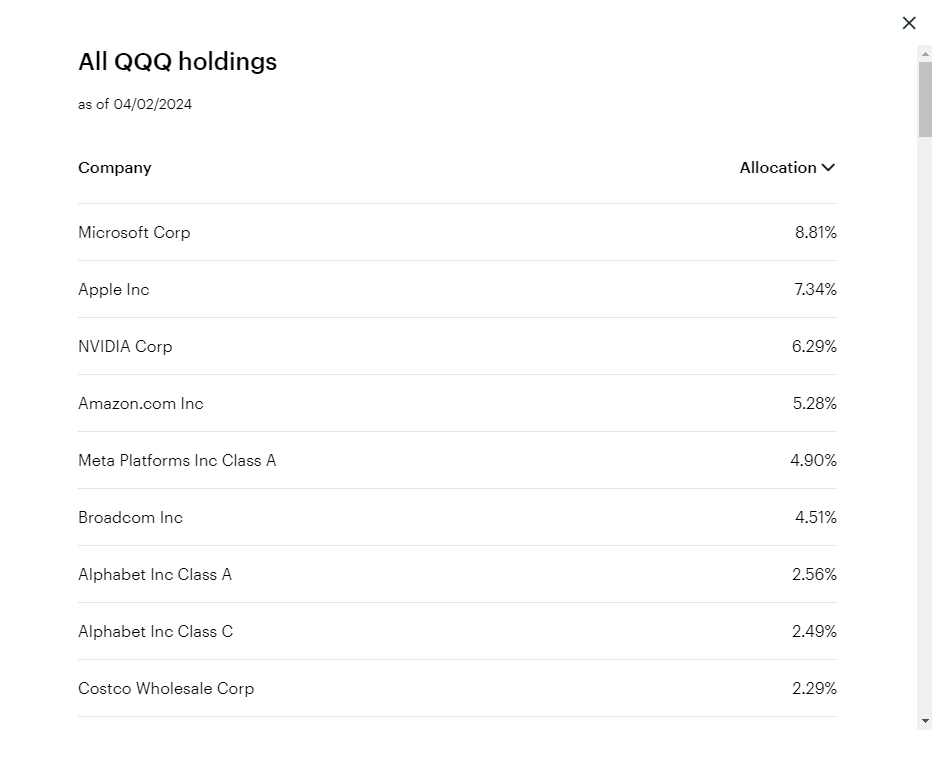This screenshot has width=932, height=773.
Task: Click the 6.29% NVIDIA allocation value
Action: [x=814, y=346]
